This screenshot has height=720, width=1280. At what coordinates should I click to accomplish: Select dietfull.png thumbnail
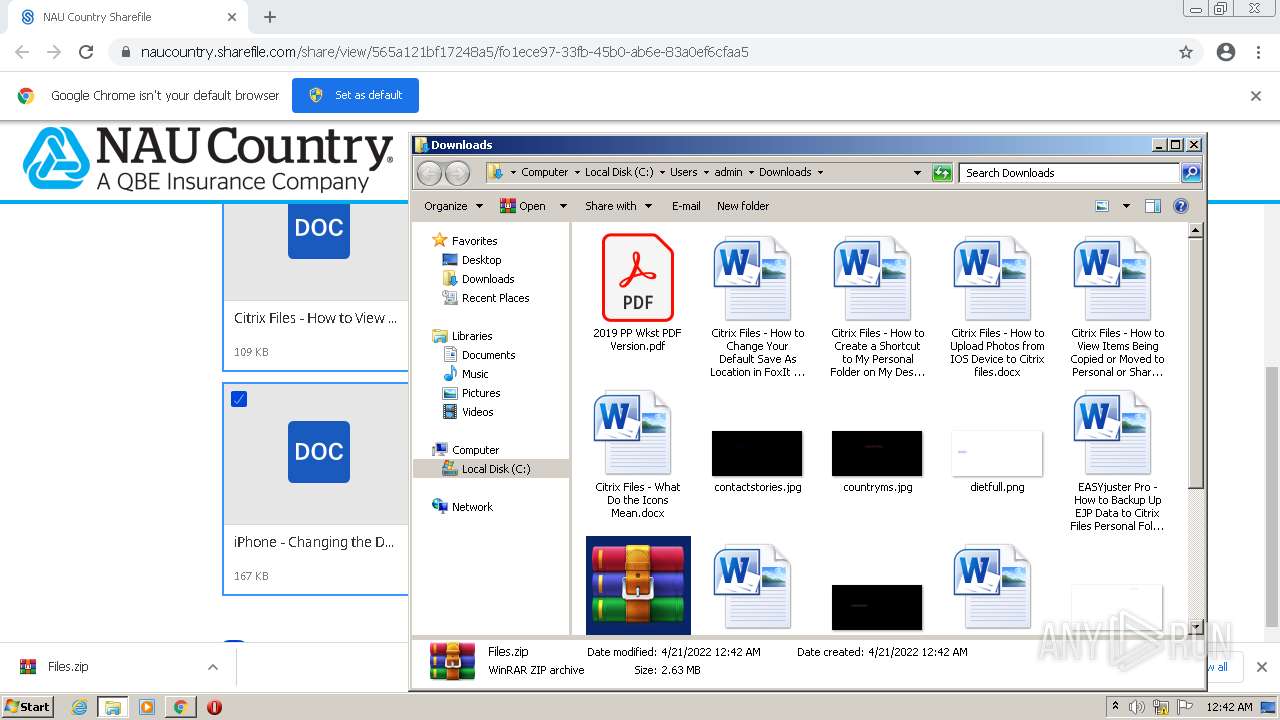tap(997, 453)
